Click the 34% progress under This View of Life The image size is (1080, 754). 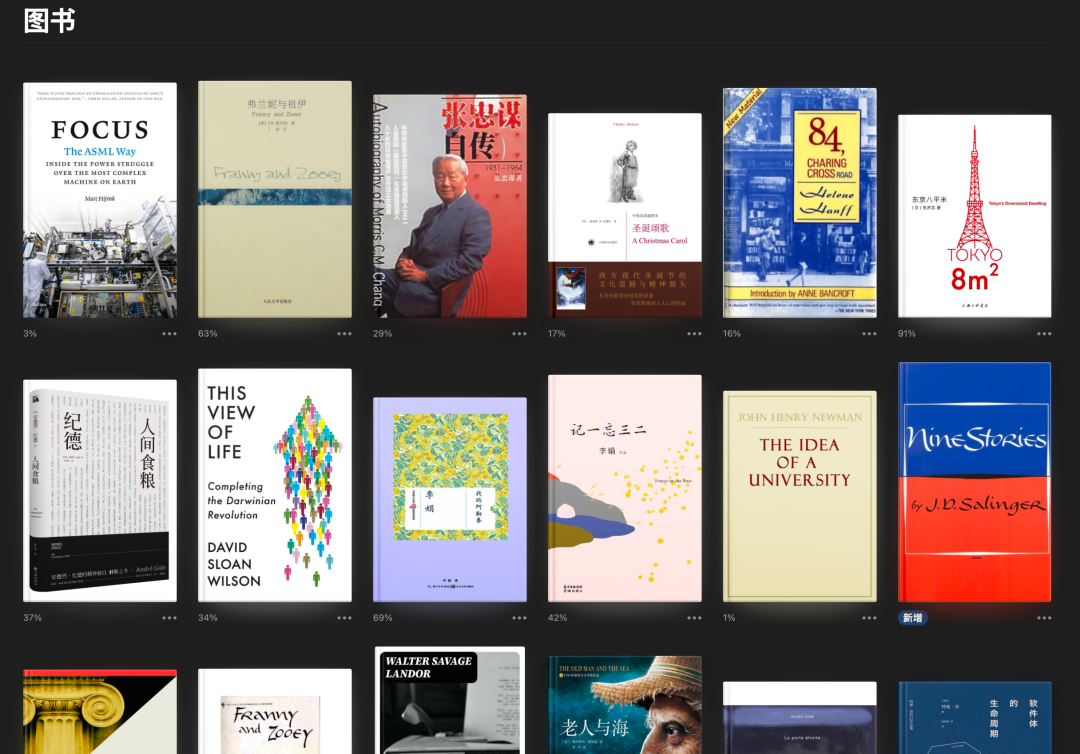[207, 618]
